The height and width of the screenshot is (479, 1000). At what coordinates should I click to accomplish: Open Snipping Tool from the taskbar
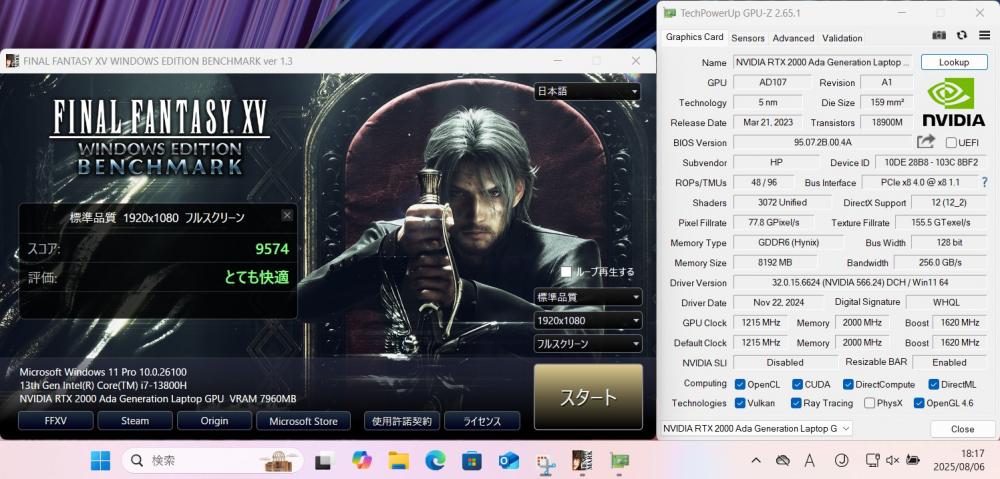point(545,461)
